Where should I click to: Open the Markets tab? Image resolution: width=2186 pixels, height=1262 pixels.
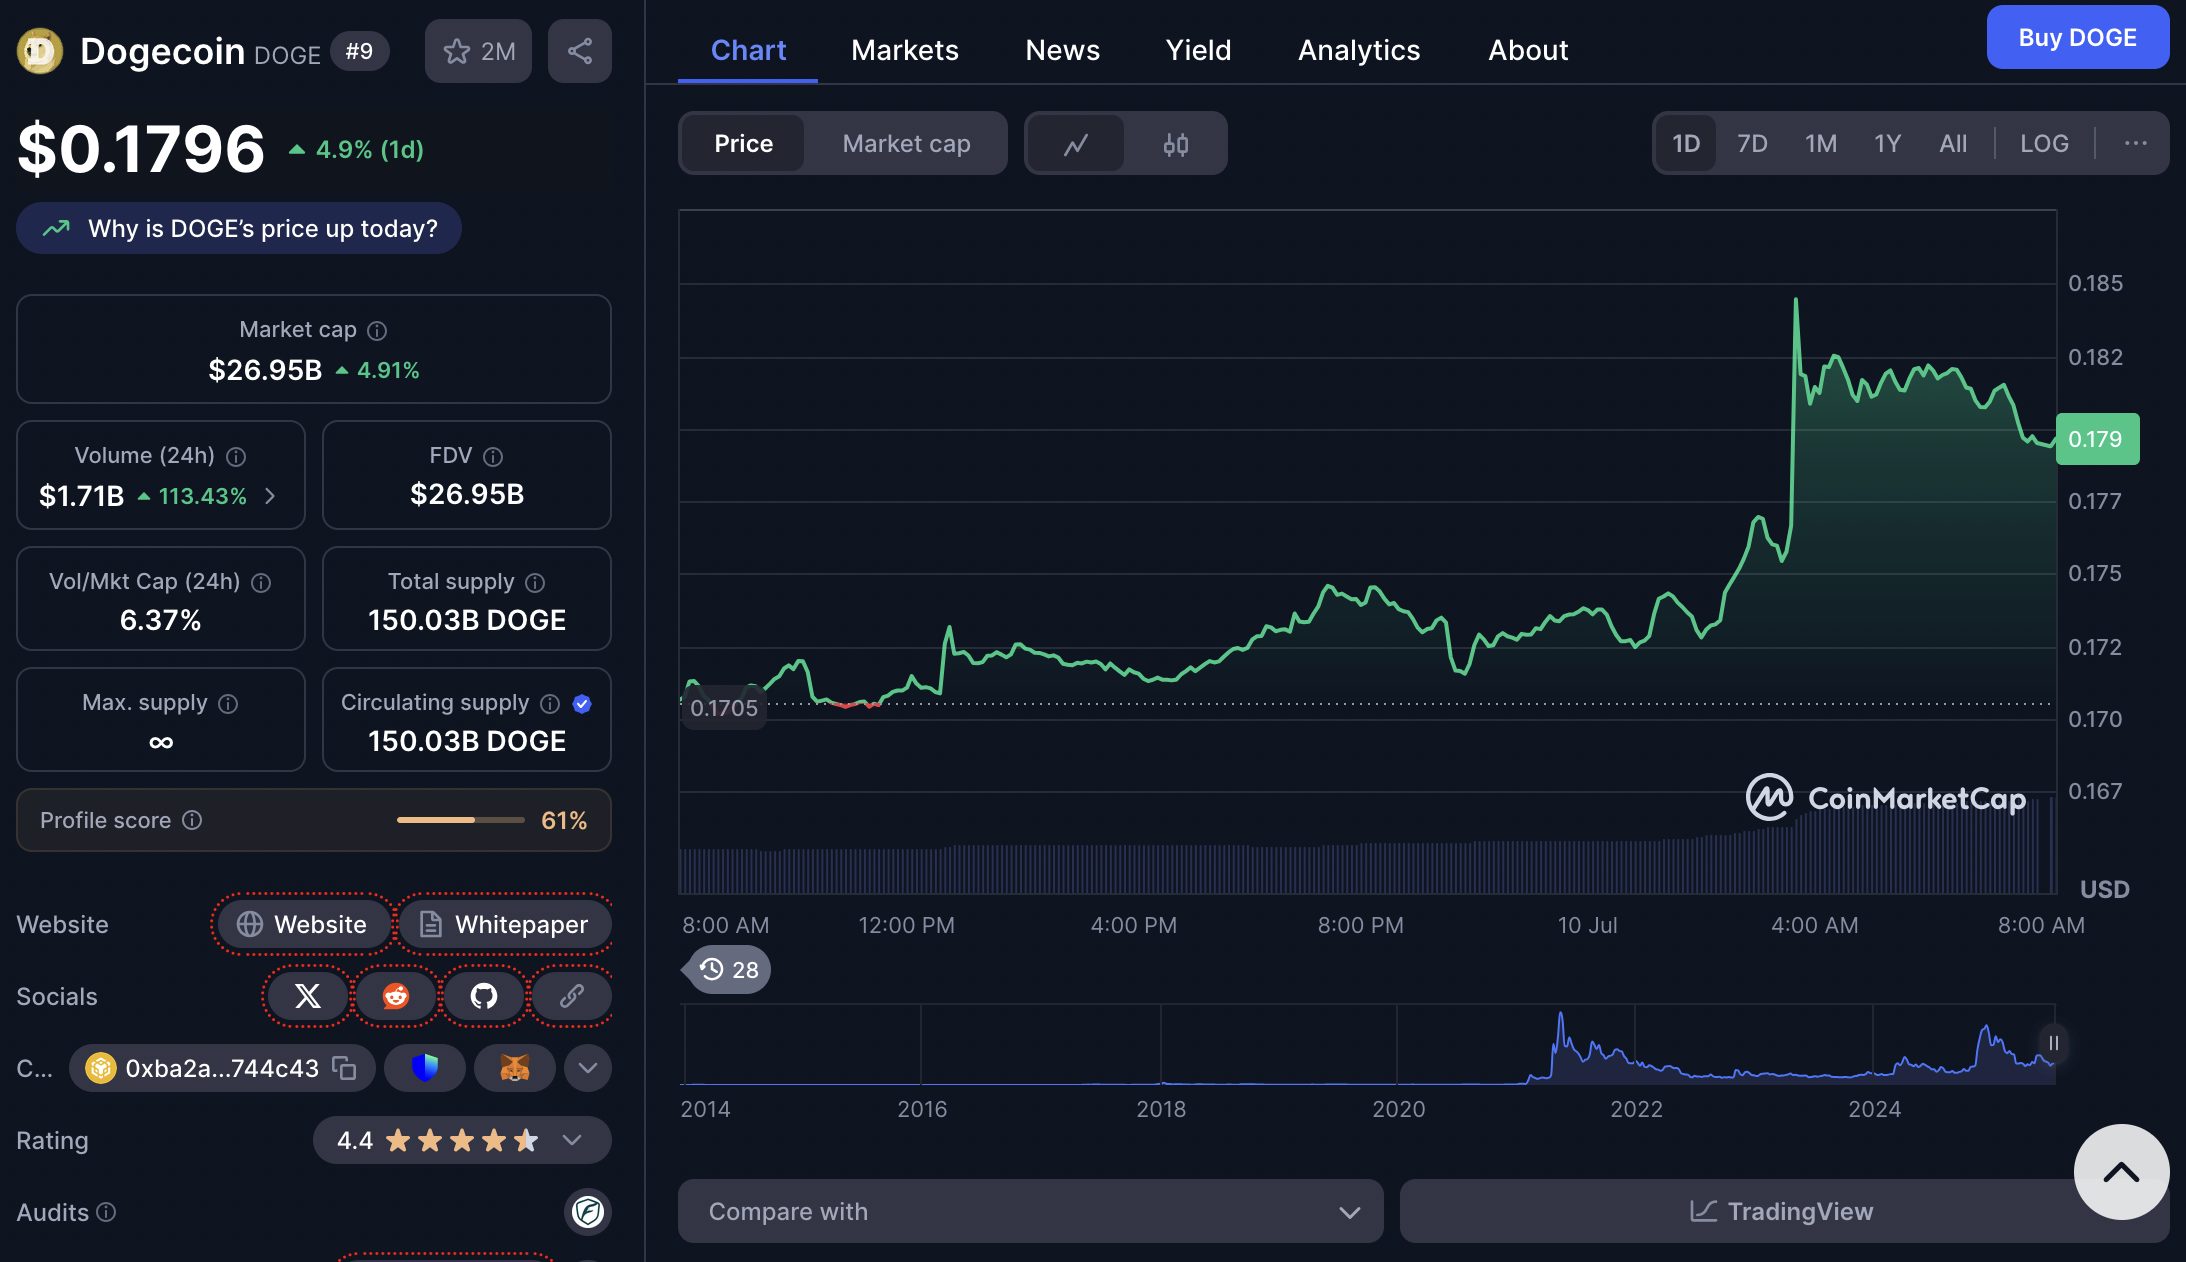coord(905,50)
